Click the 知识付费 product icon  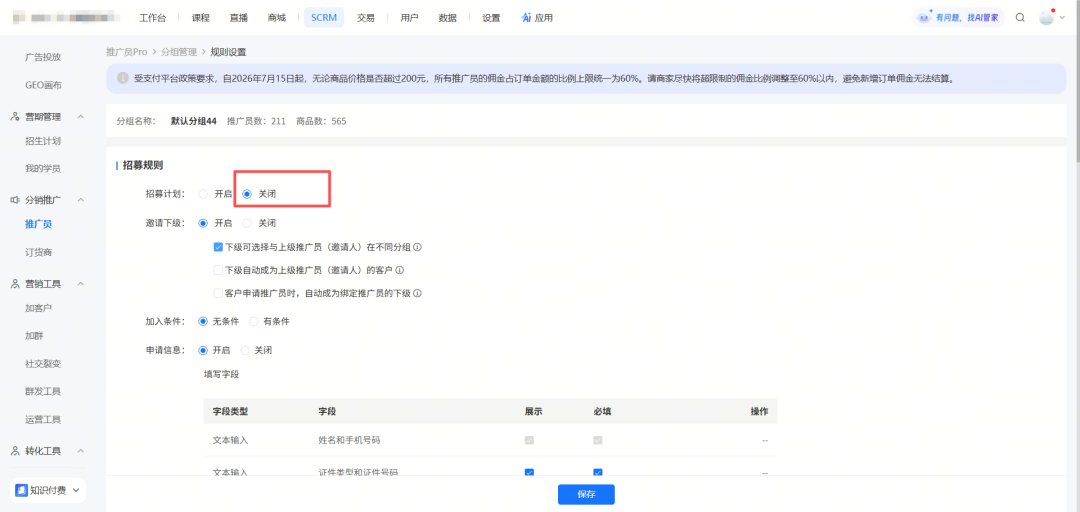coord(21,490)
